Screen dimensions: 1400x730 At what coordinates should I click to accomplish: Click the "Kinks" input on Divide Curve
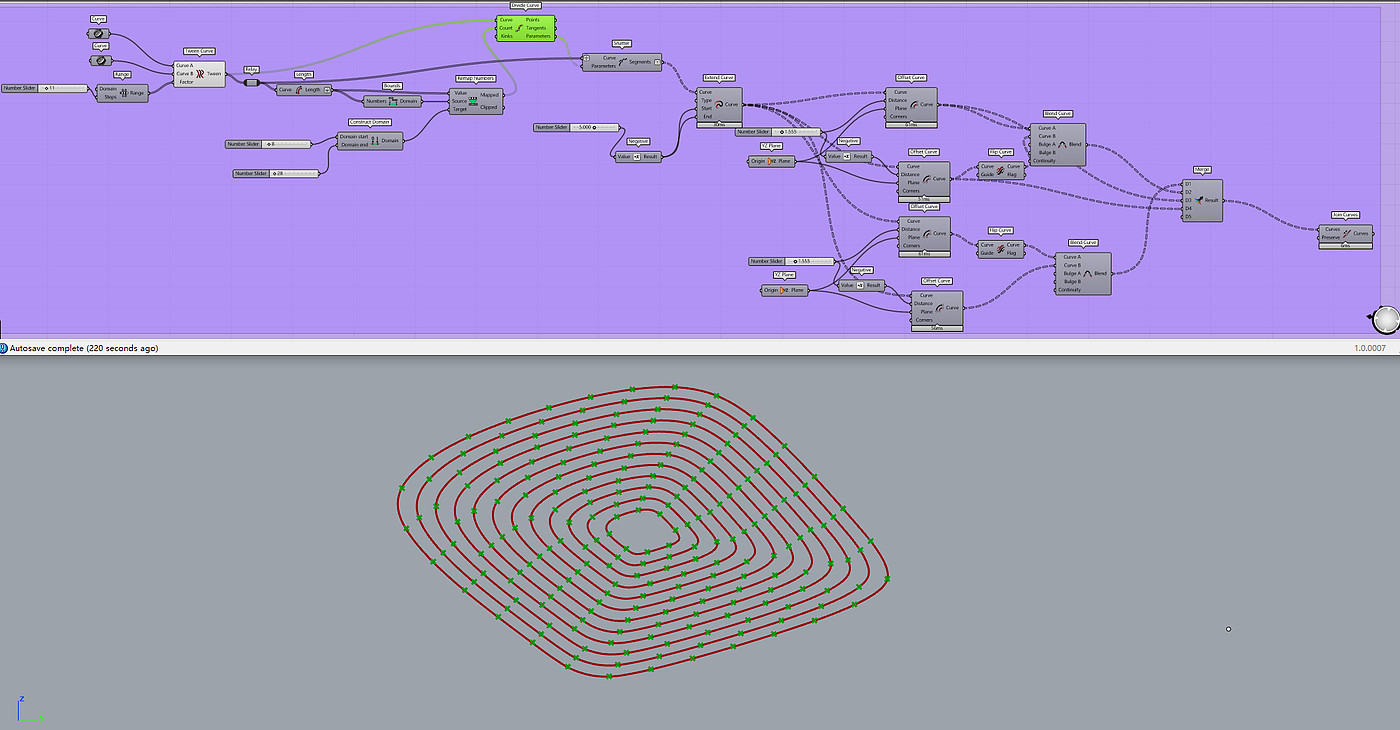click(506, 36)
